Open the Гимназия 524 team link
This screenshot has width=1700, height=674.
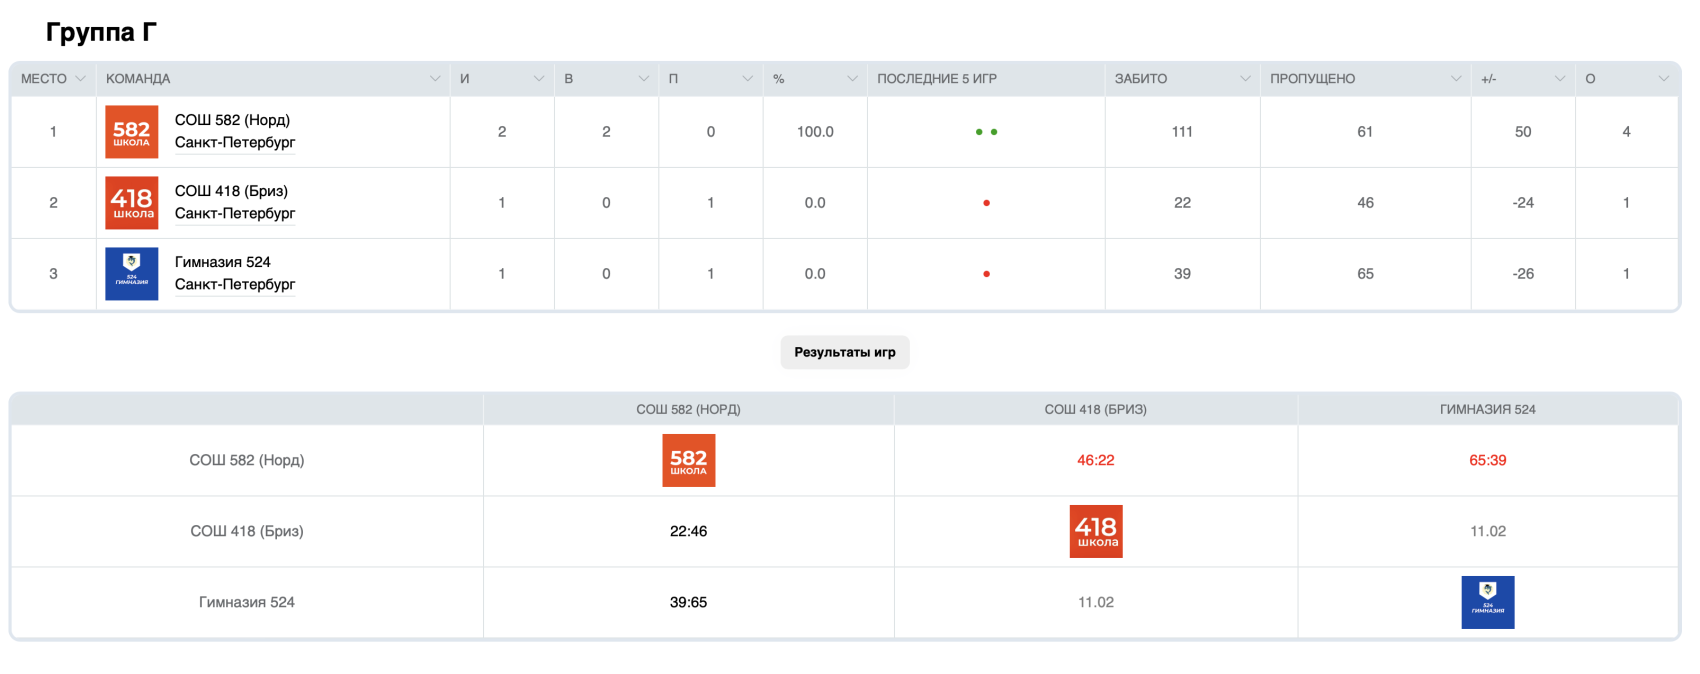(222, 262)
